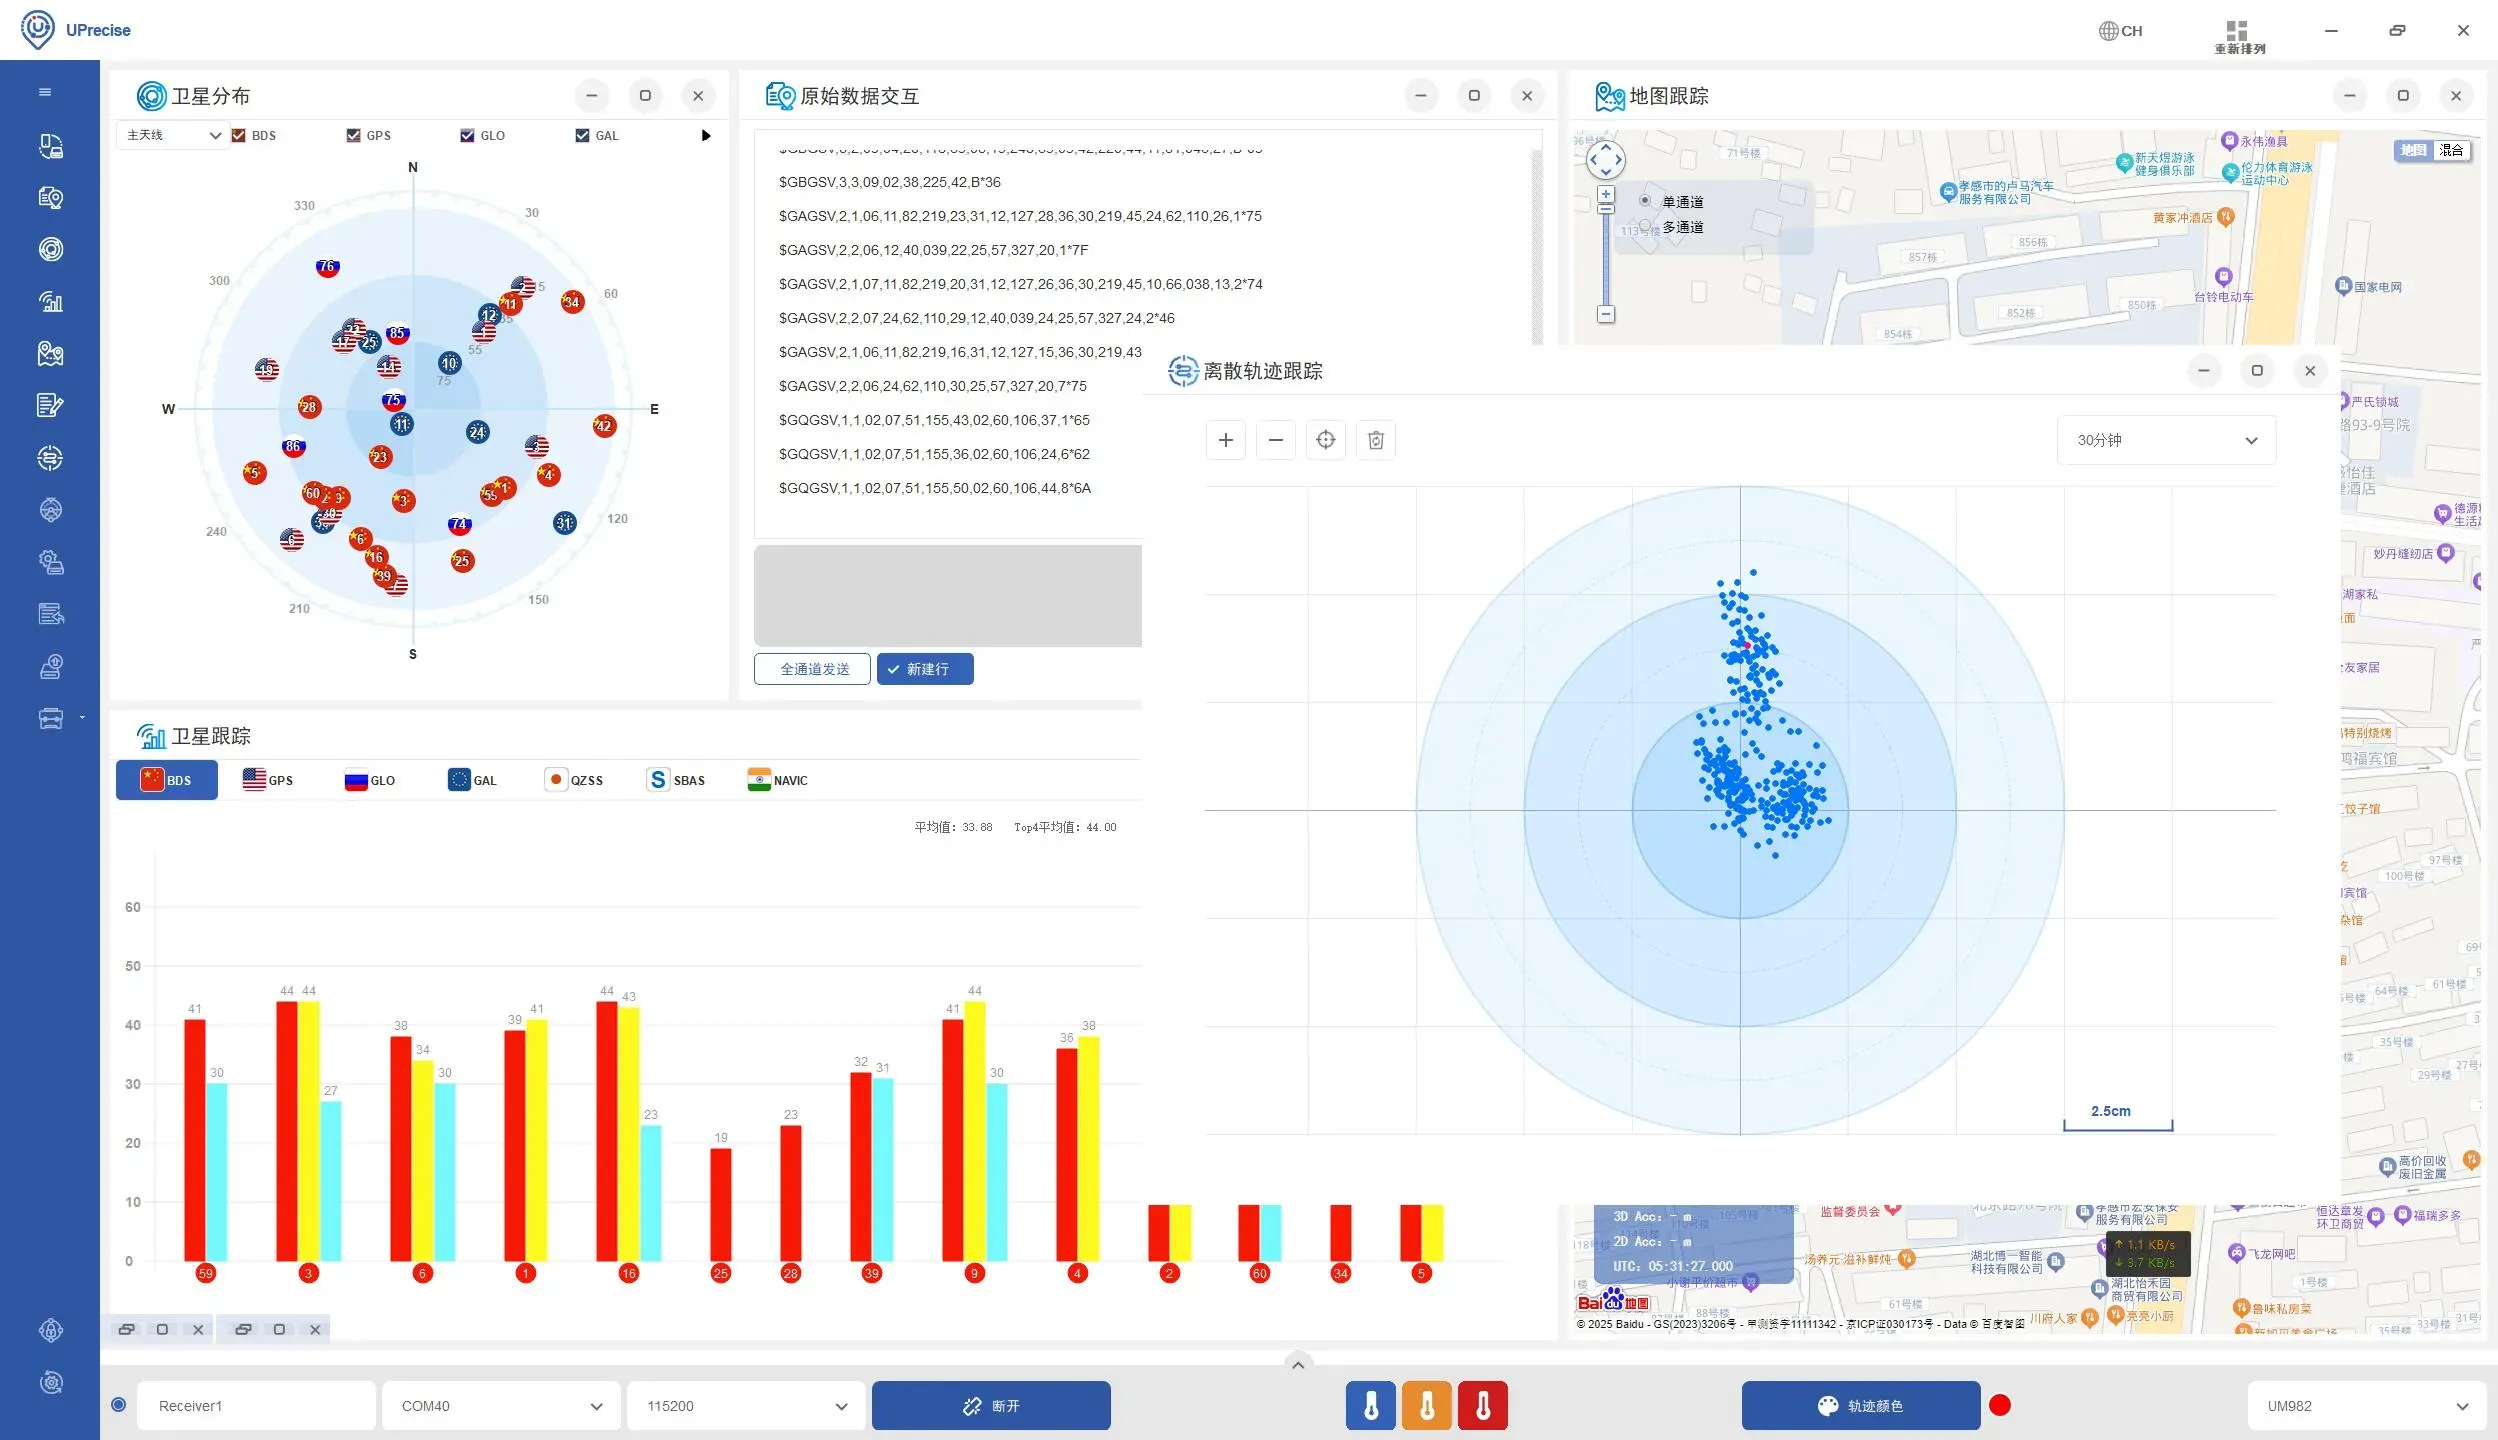The image size is (2498, 1440).
Task: Click the hamburger menu icon in left sidebar
Action: (45, 92)
